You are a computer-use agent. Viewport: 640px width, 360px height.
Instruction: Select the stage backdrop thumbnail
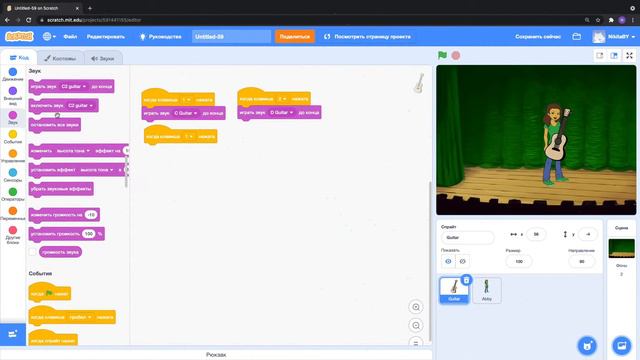pyautogui.click(x=621, y=249)
